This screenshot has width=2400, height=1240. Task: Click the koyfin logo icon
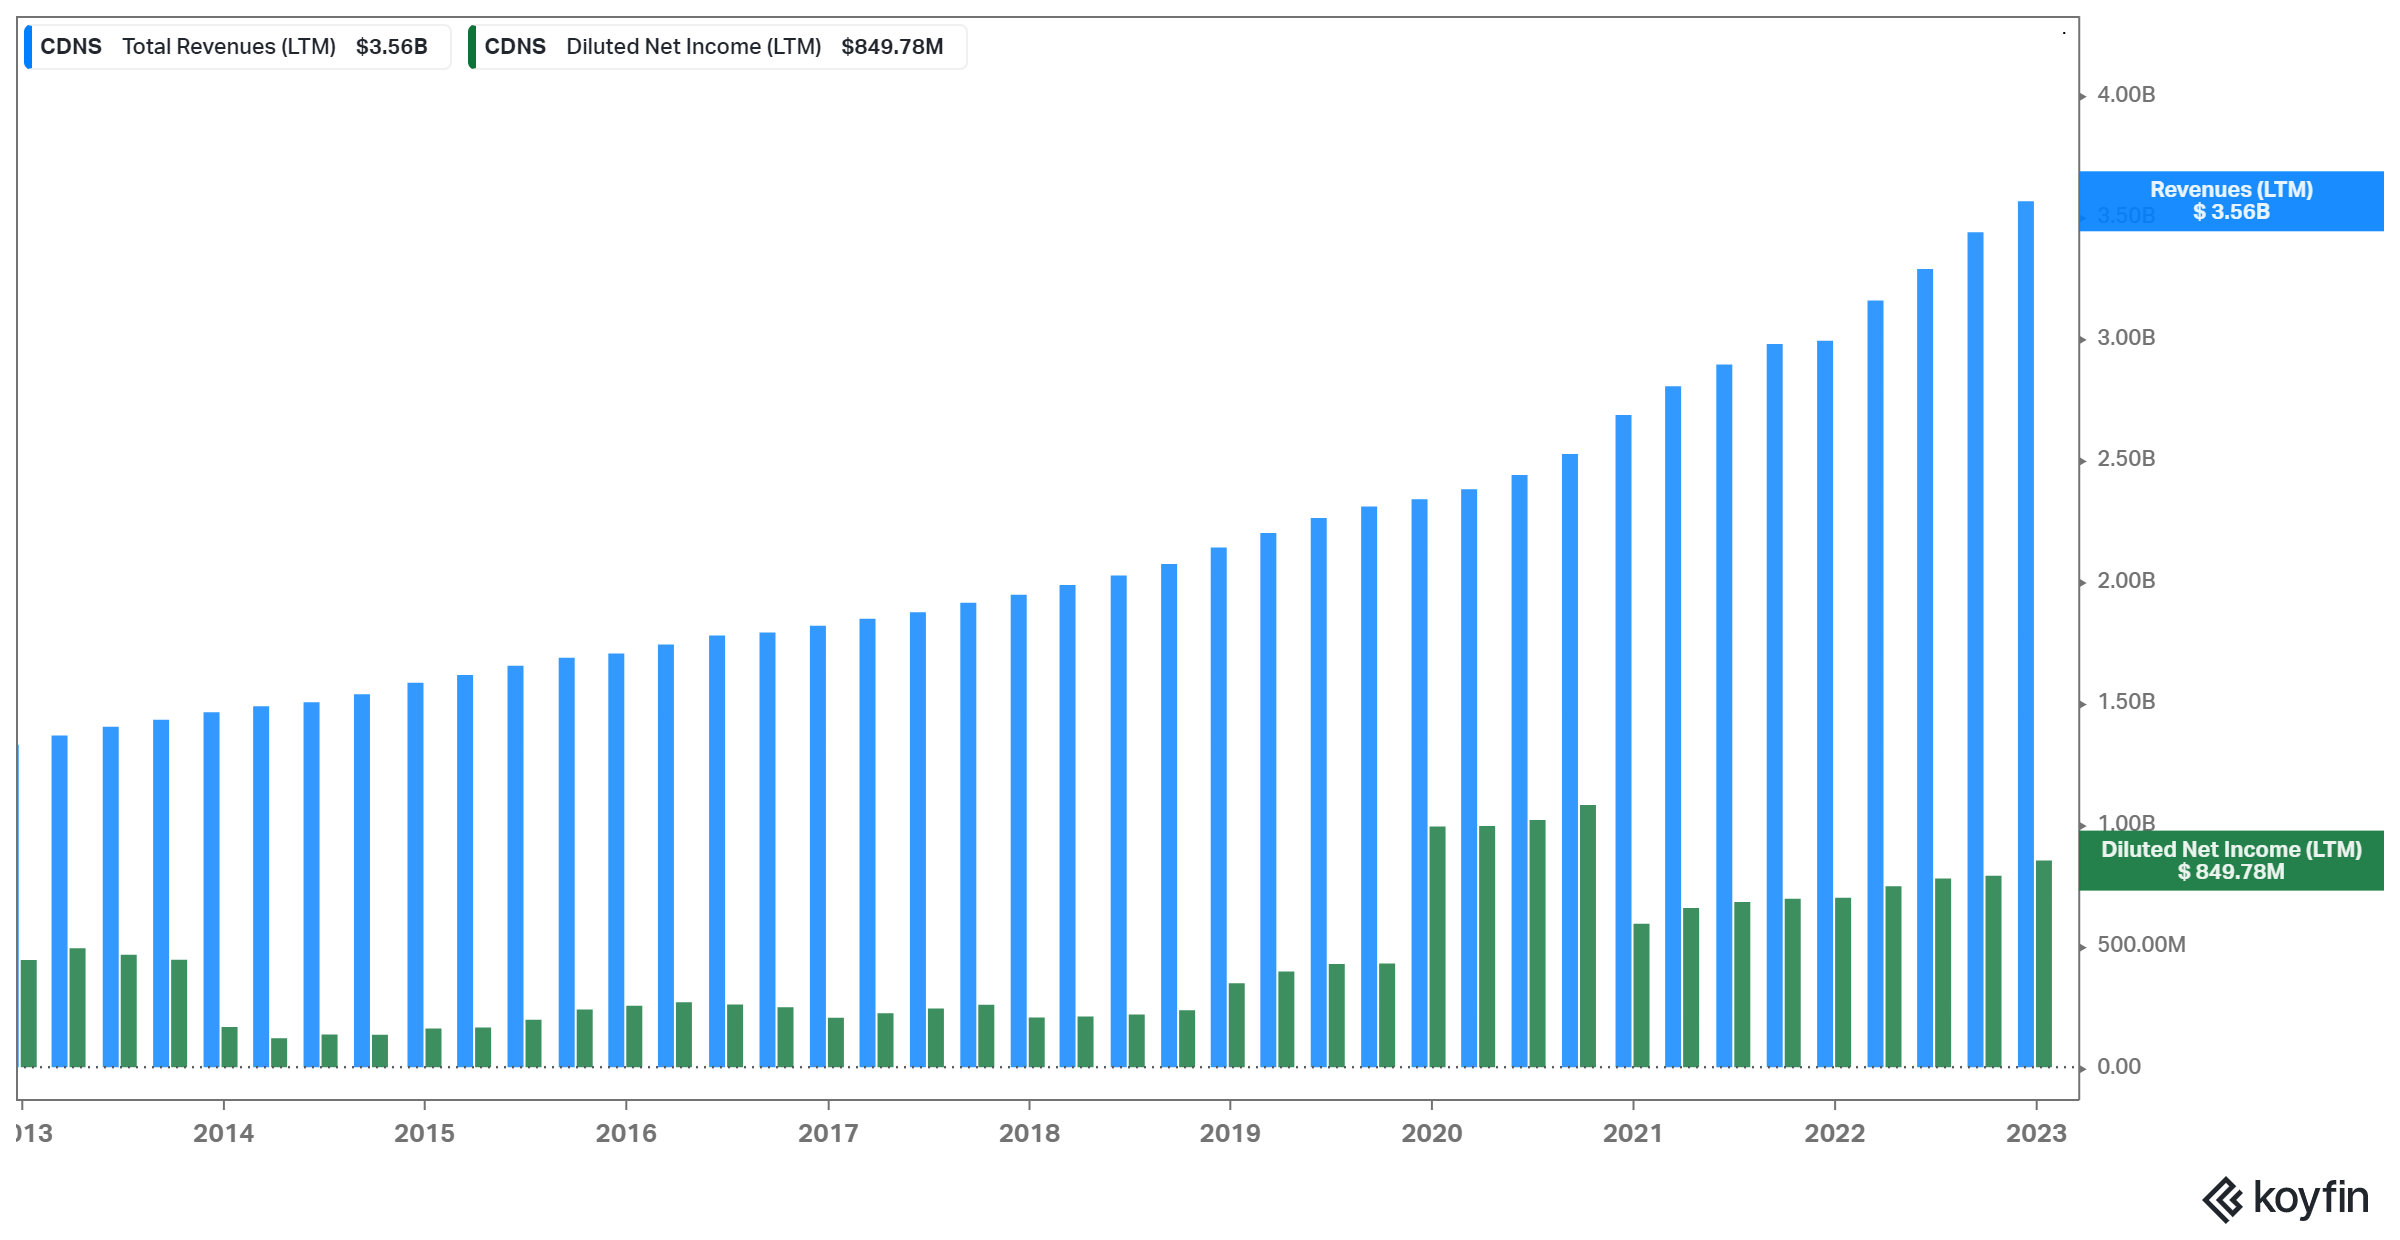point(2222,1199)
